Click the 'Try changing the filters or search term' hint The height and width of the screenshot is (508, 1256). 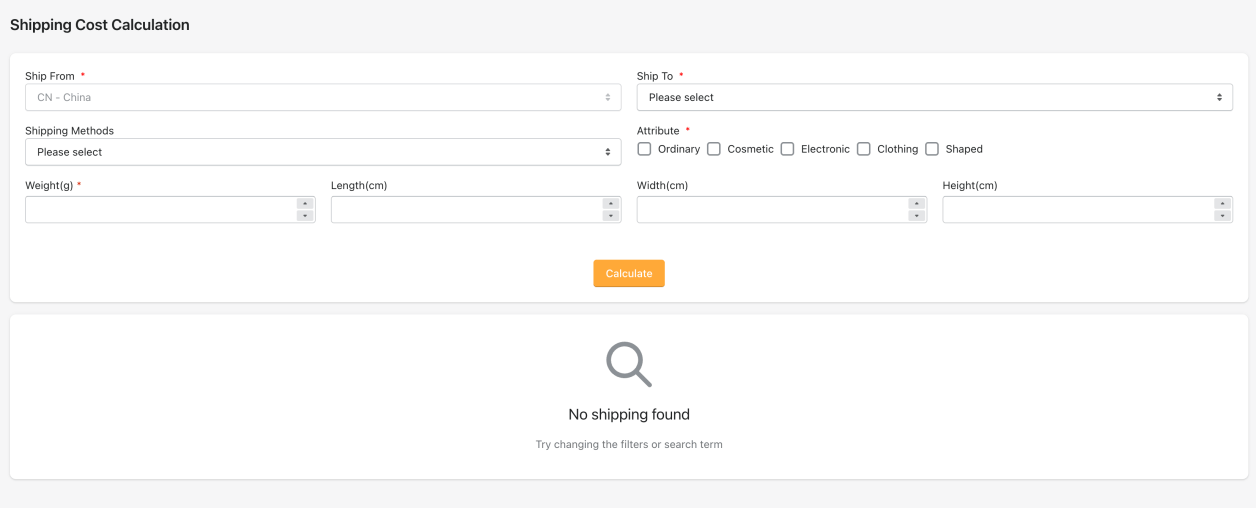629,444
